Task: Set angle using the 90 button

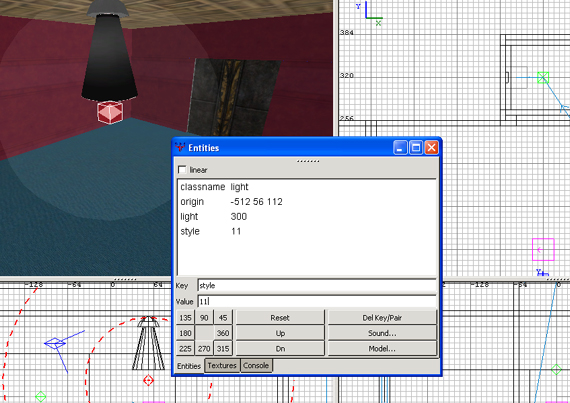Action: 204,318
